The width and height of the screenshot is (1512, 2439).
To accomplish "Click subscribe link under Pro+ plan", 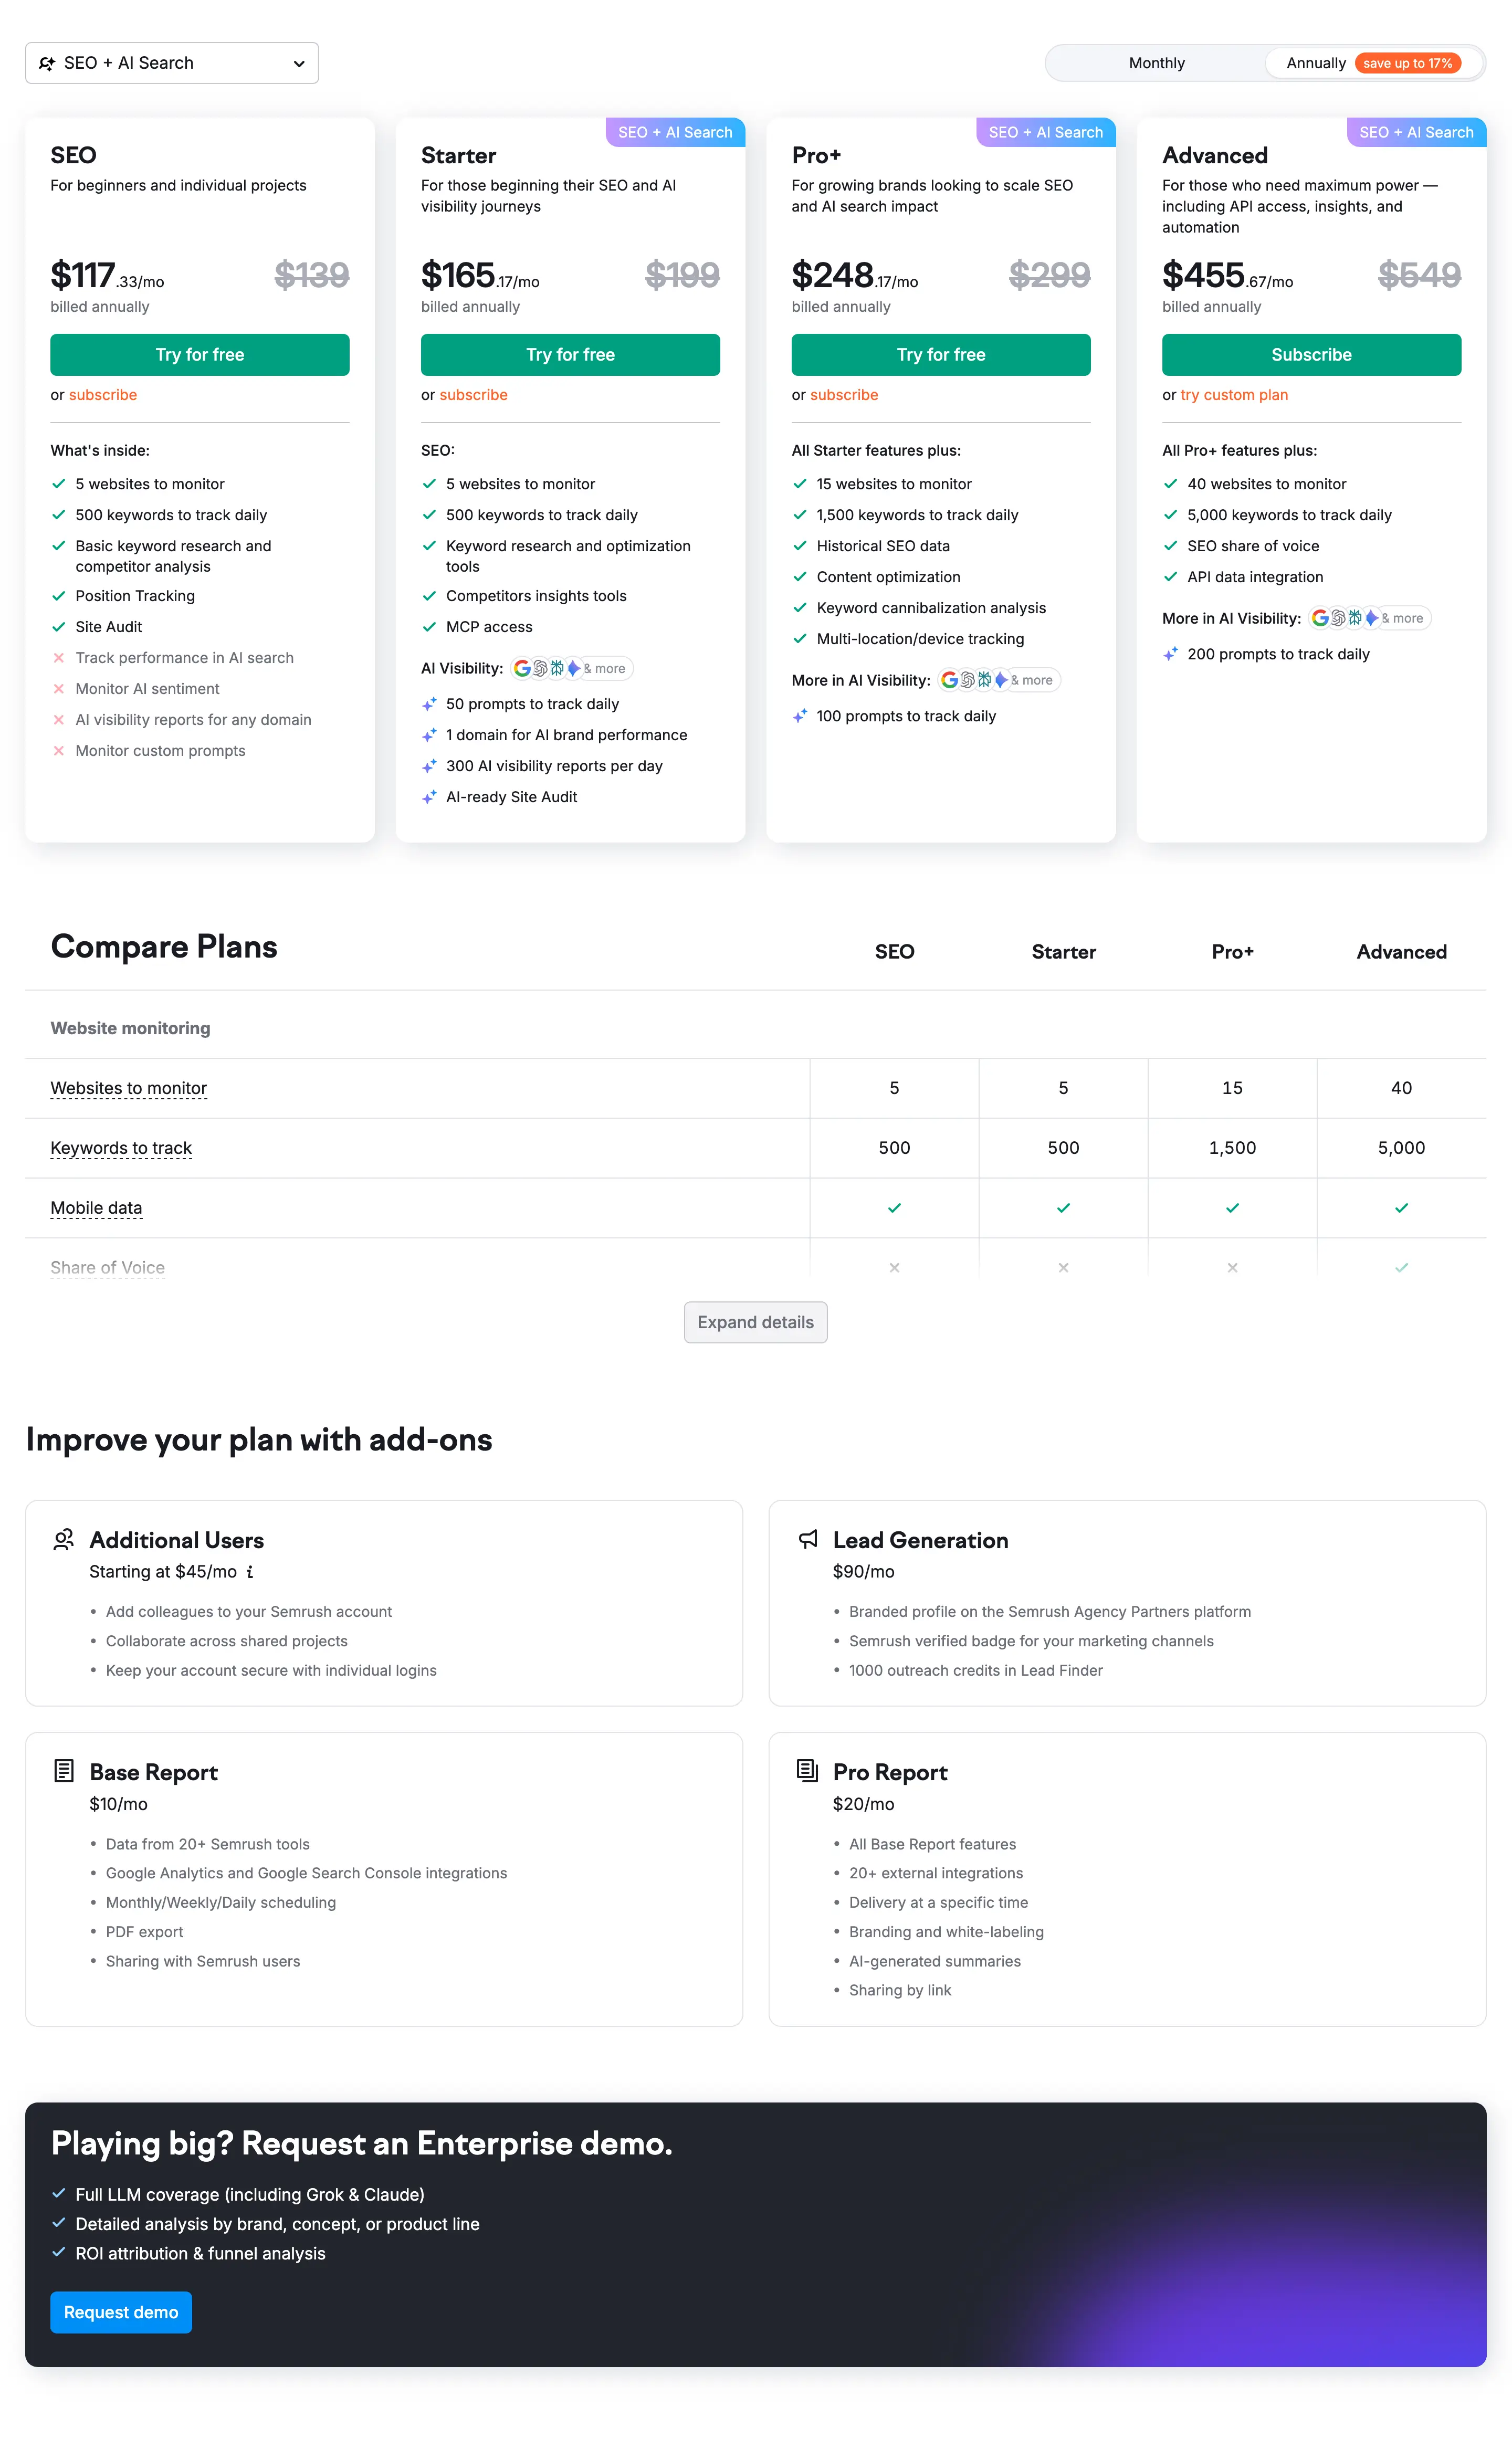I will (x=844, y=395).
